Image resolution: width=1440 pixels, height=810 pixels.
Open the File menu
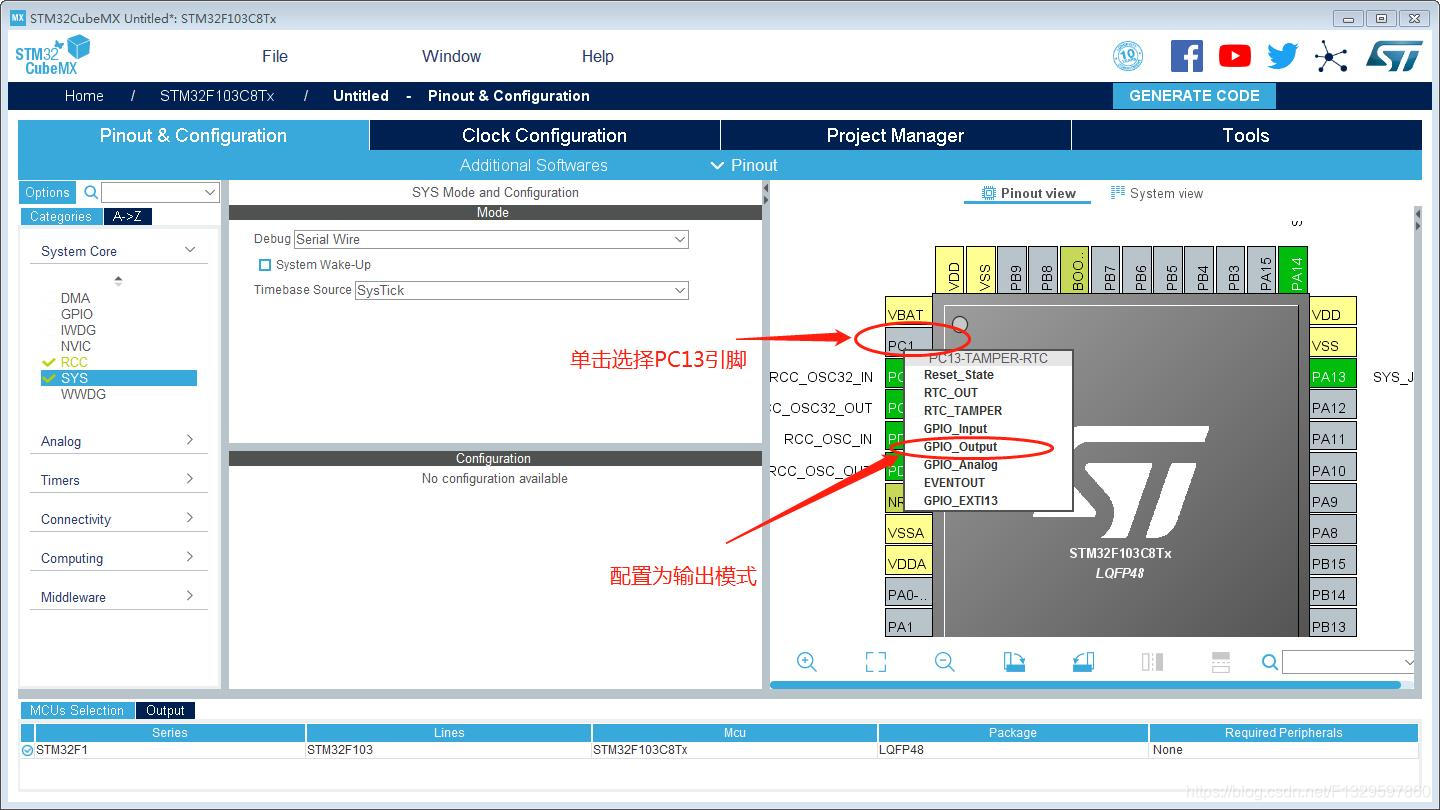point(275,56)
